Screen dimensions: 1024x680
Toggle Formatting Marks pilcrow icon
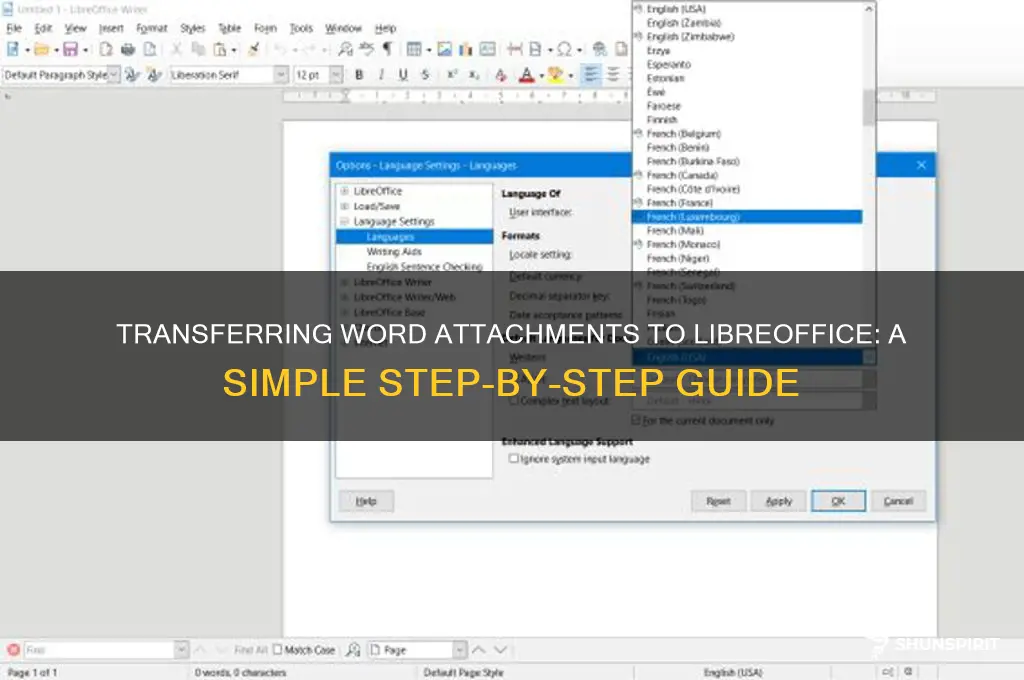point(387,49)
